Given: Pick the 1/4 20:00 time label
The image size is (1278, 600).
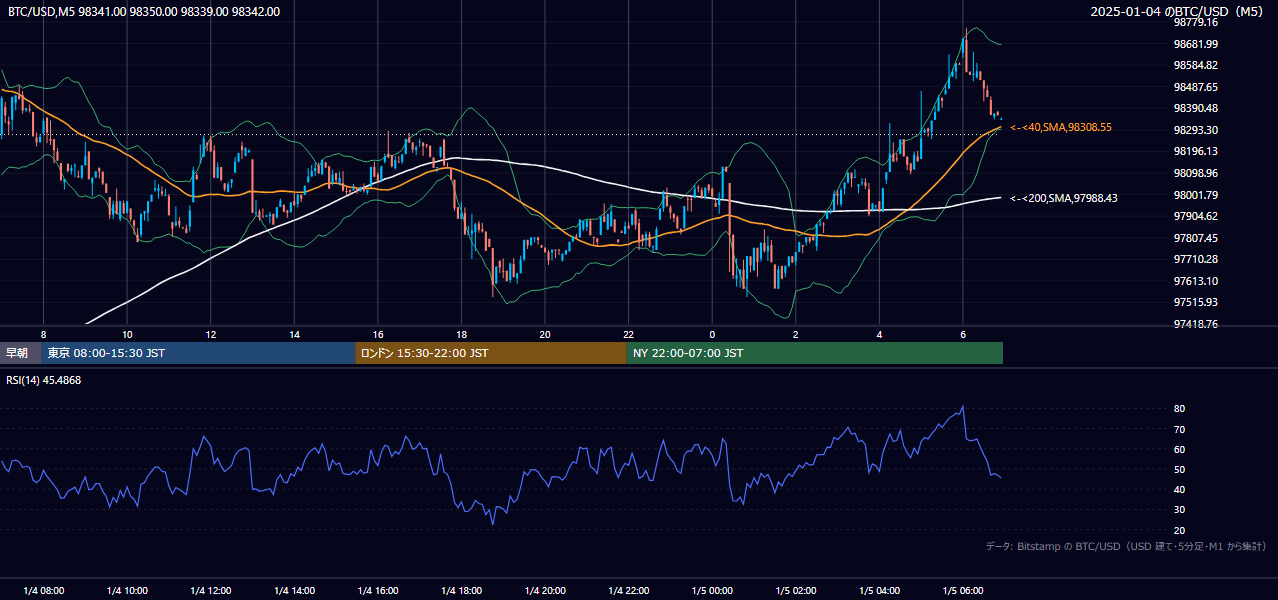Looking at the screenshot, I should point(545,590).
